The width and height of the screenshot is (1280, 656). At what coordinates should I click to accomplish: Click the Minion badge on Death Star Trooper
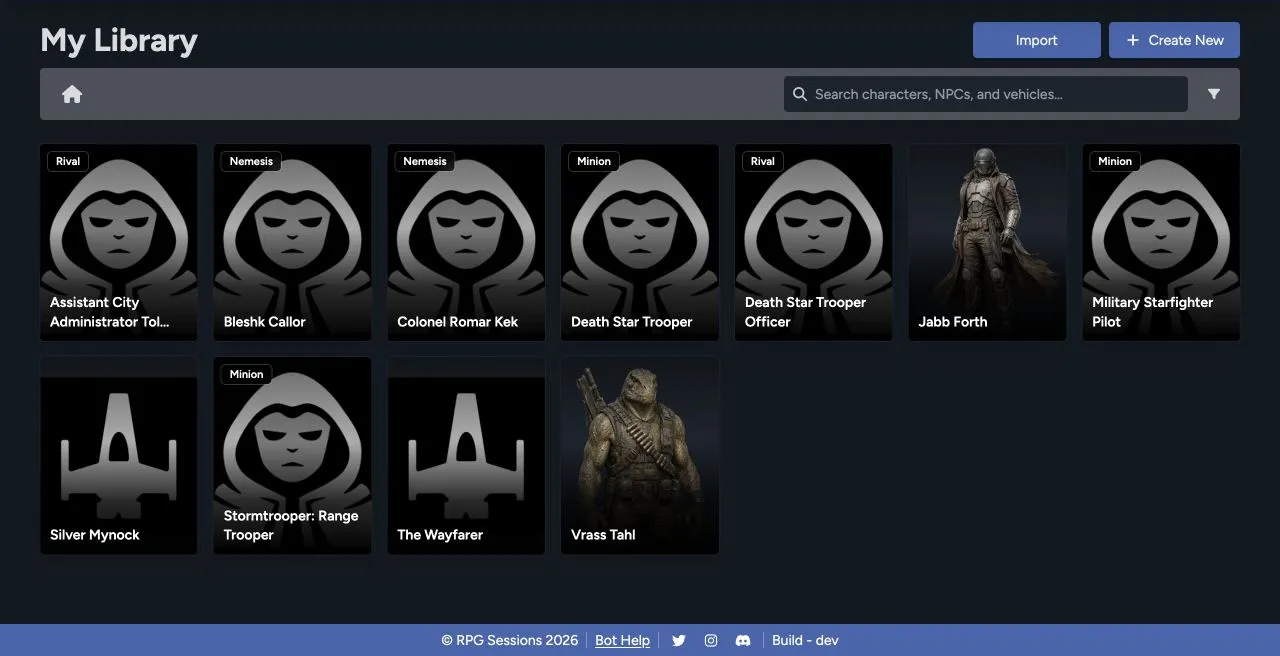coord(594,161)
